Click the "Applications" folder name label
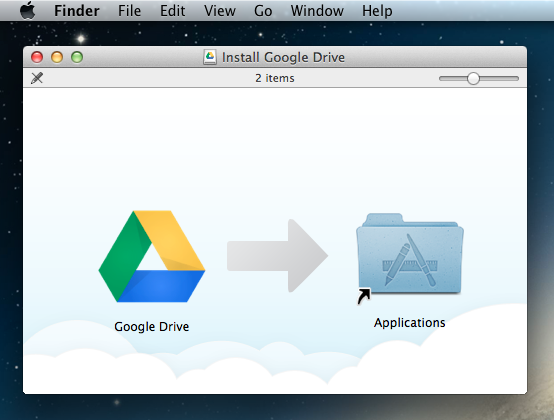 (x=409, y=323)
